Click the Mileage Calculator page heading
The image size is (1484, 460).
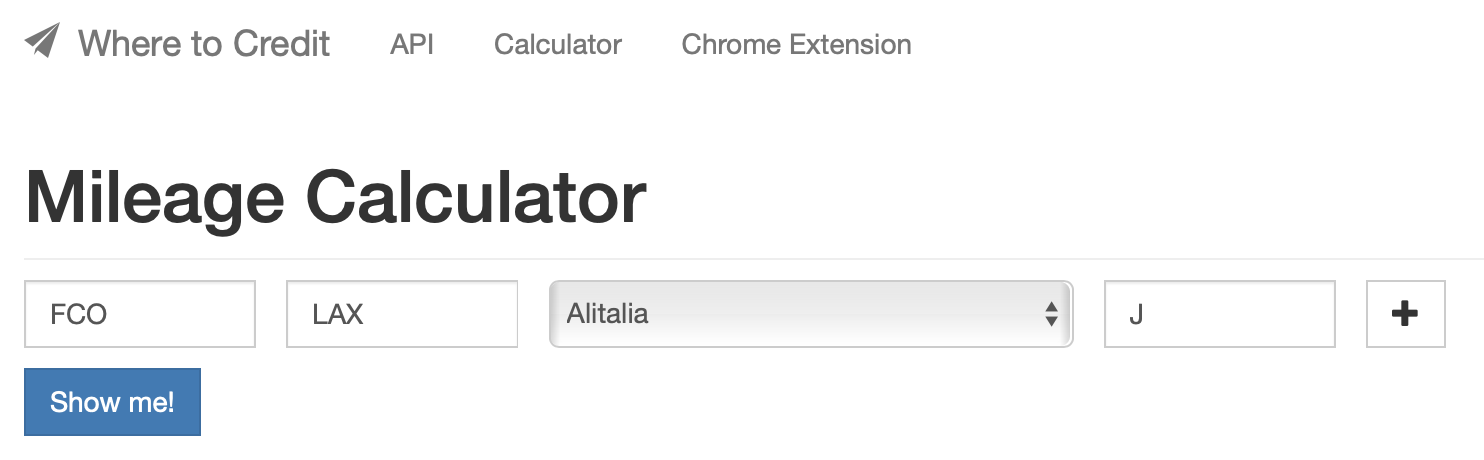point(336,197)
